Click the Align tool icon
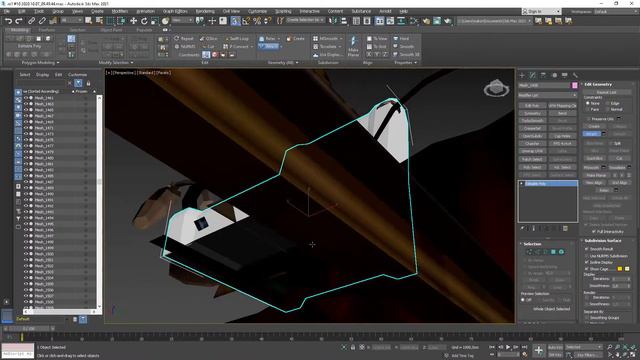This screenshot has width=640, height=360. pos(344,20)
